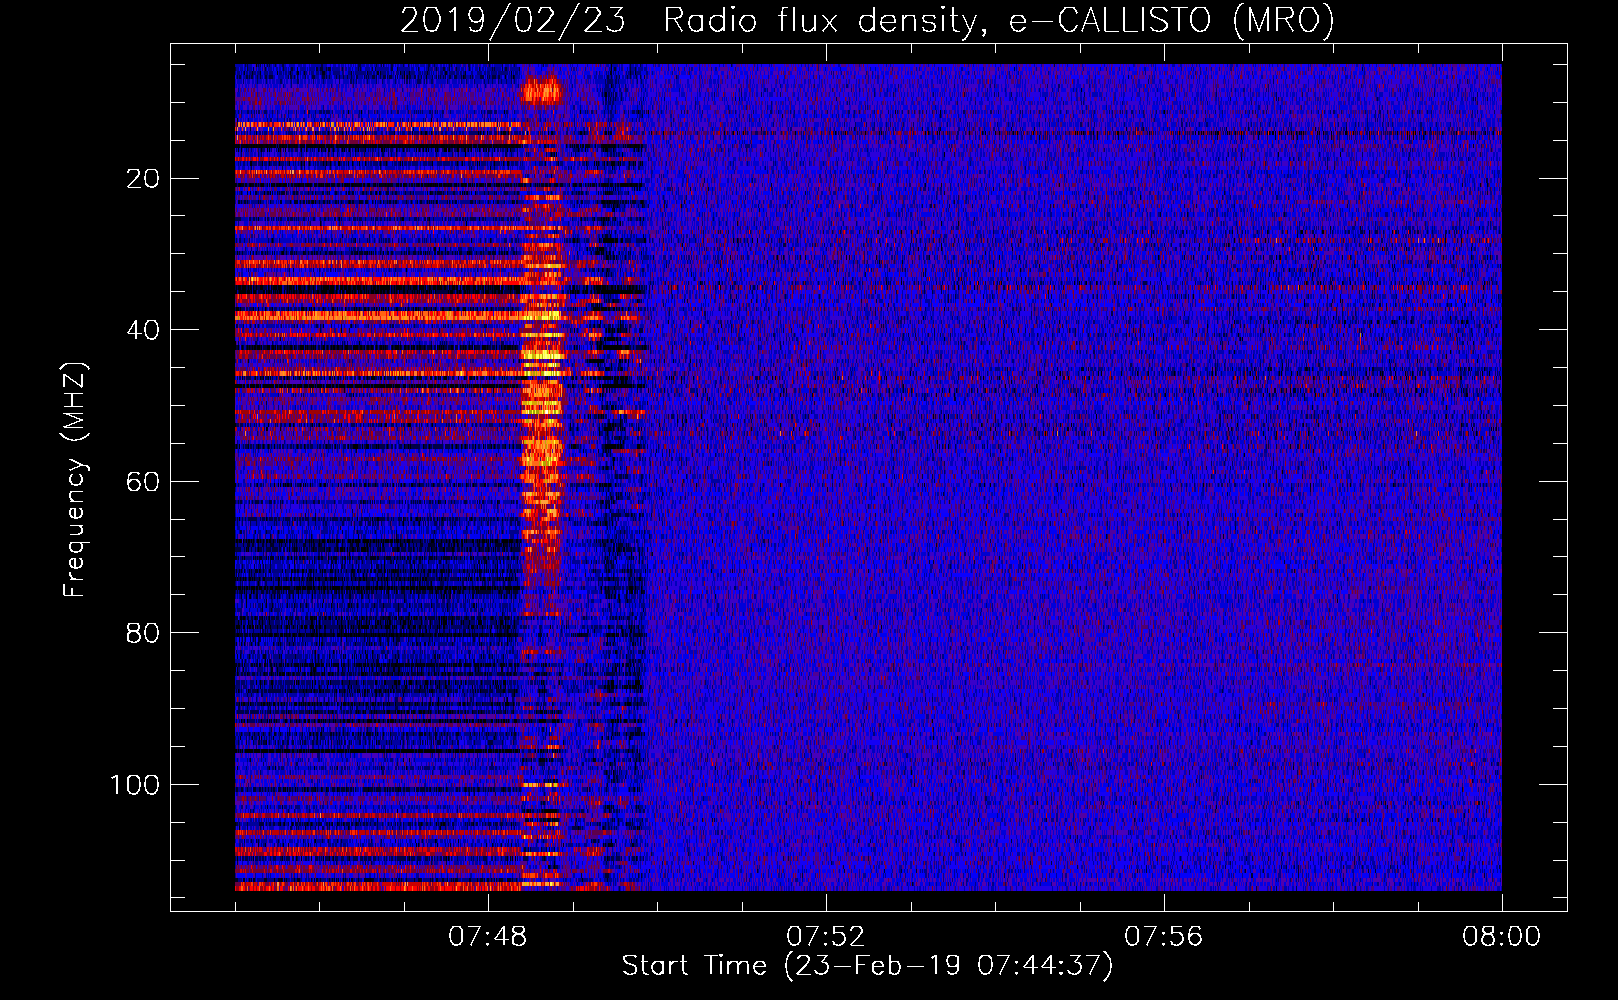The height and width of the screenshot is (1000, 1618).
Task: Click the 40 frequency tick label
Action: click(x=144, y=330)
